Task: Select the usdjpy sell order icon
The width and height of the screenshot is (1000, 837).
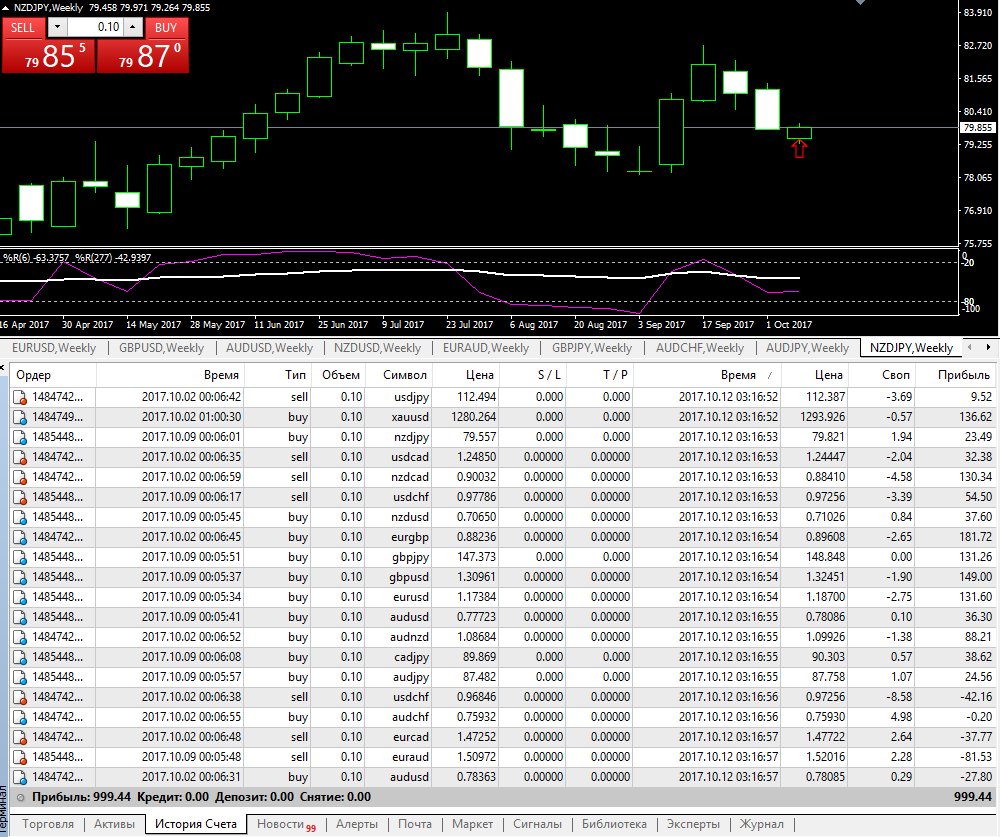Action: pyautogui.click(x=20, y=397)
